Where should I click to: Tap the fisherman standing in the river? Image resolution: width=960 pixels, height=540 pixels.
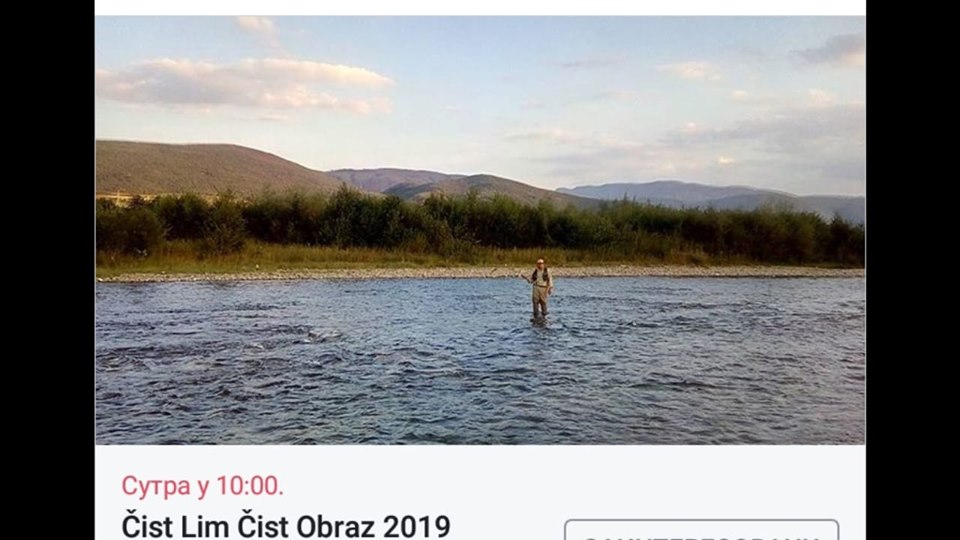pyautogui.click(x=539, y=288)
